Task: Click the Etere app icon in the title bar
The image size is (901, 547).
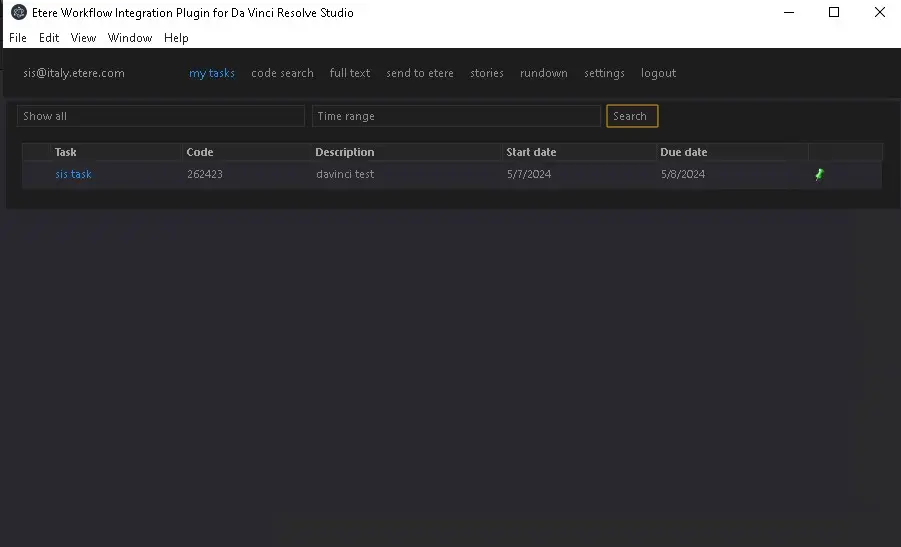Action: click(18, 13)
